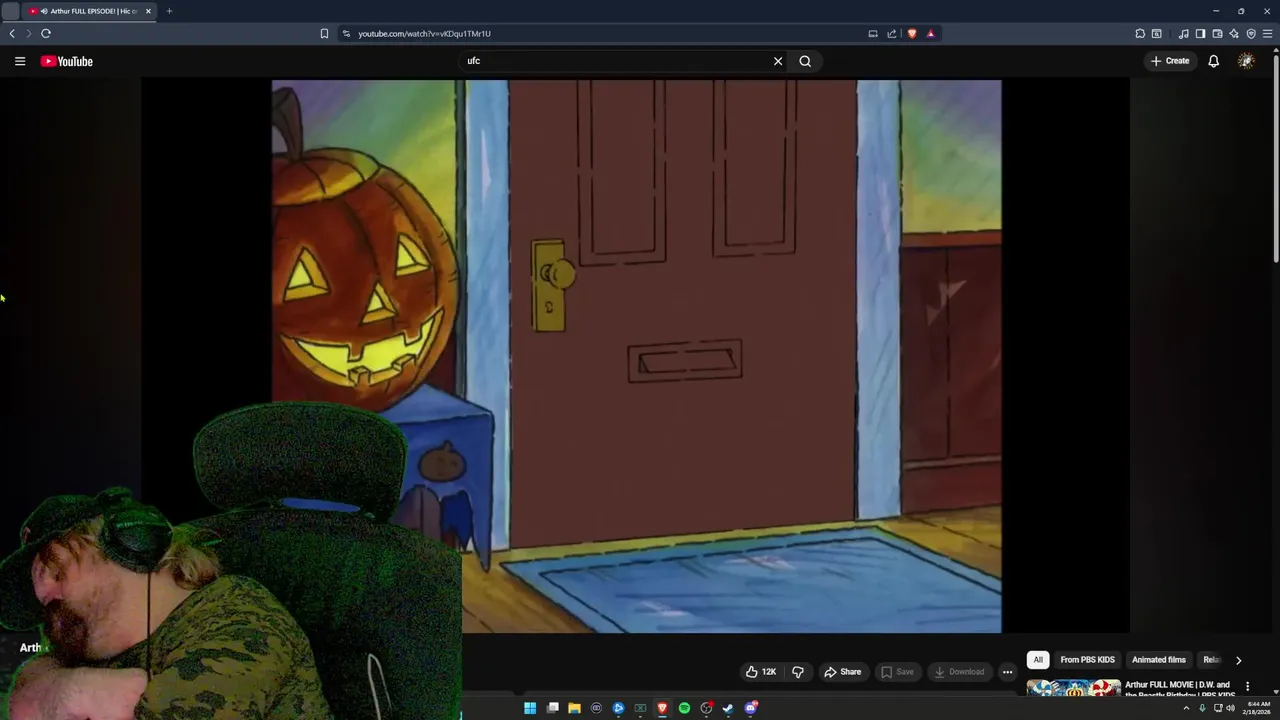Close the Arthur FULL EPISODE tab
The height and width of the screenshot is (720, 1280).
[148, 11]
